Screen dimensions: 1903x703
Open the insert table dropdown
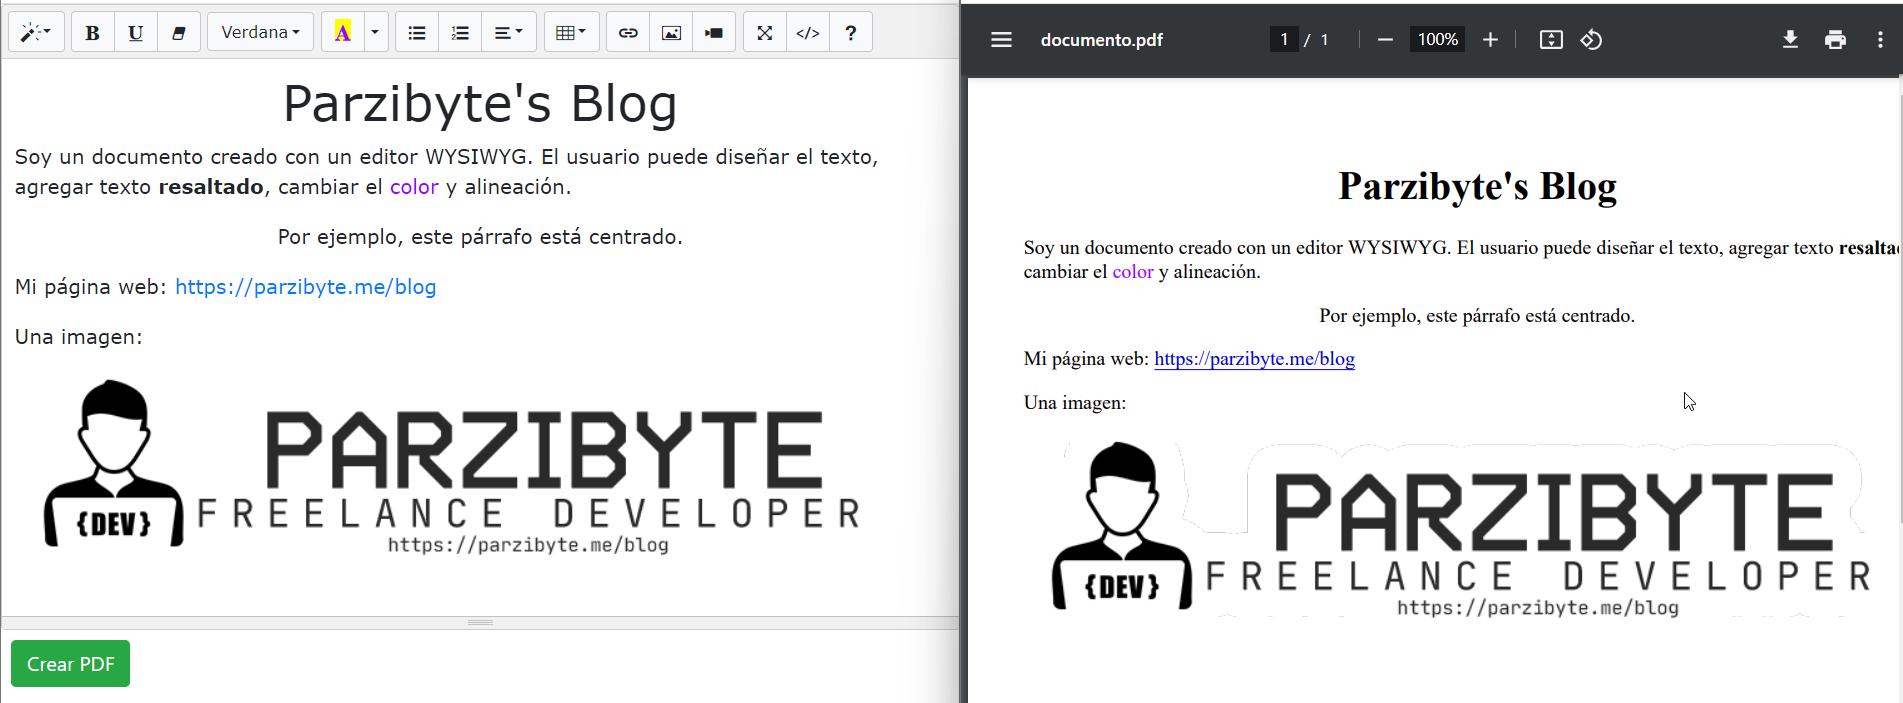pos(571,33)
